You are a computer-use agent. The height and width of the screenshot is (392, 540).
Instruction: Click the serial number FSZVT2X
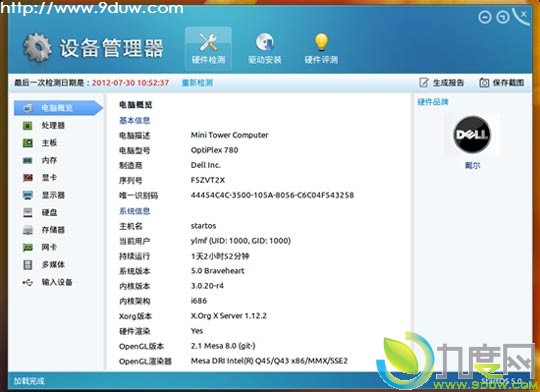pos(208,180)
